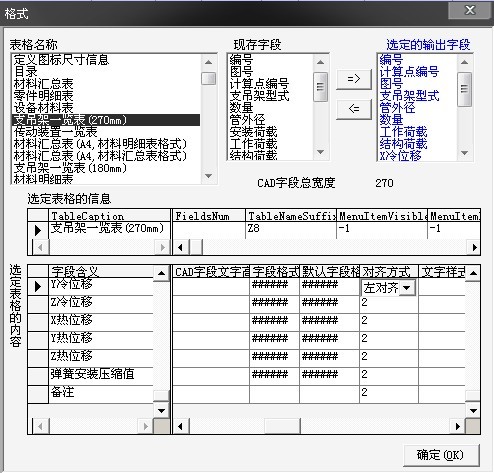Open the 左对齐 alignment dropdown

pos(407,288)
